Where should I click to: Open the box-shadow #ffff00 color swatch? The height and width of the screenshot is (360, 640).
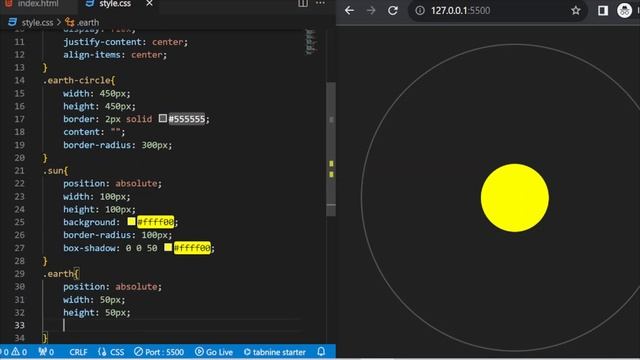168,247
